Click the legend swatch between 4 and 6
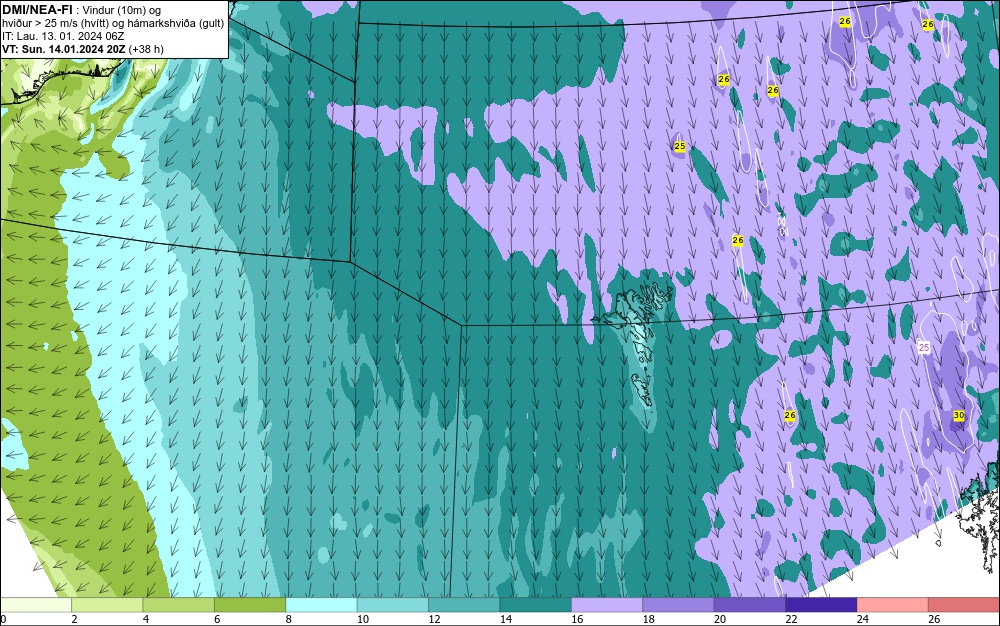The width and height of the screenshot is (1000, 626). (179, 605)
